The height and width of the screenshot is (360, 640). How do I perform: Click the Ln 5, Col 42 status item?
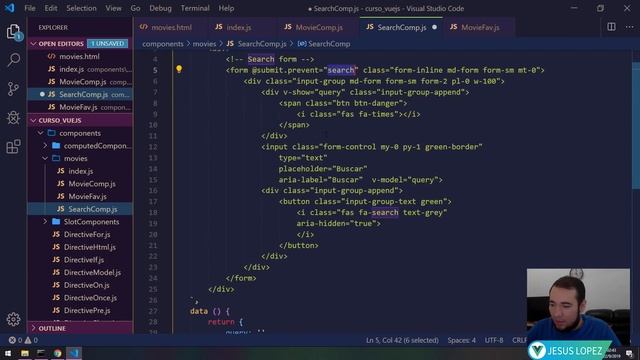pos(402,340)
